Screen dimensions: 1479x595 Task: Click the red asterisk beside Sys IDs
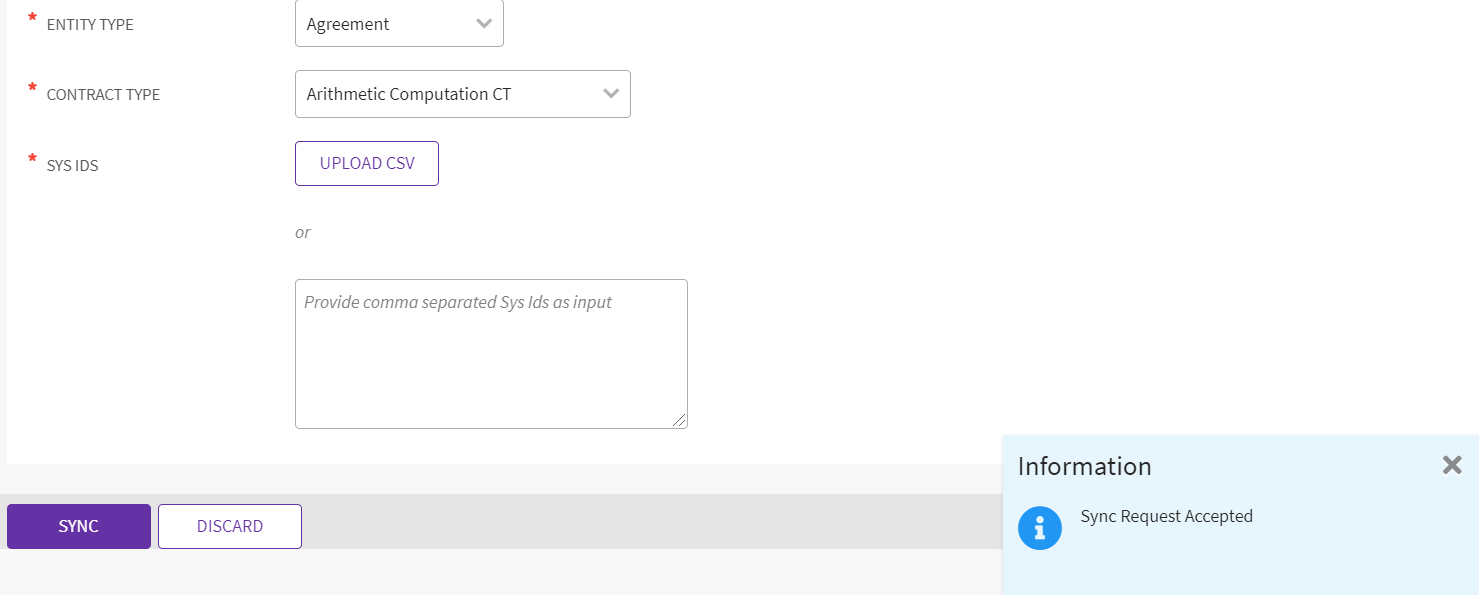click(32, 159)
